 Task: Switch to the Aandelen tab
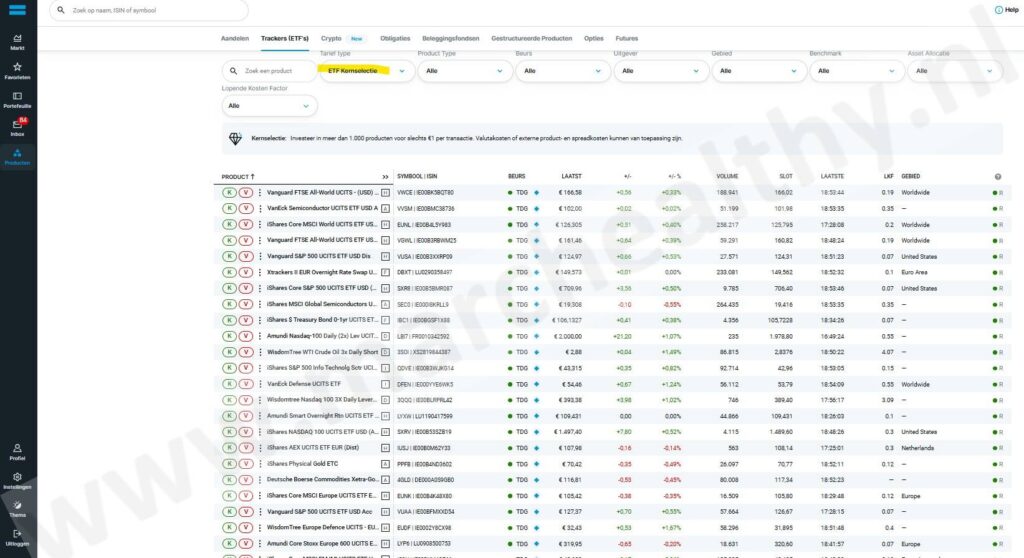pyautogui.click(x=234, y=39)
